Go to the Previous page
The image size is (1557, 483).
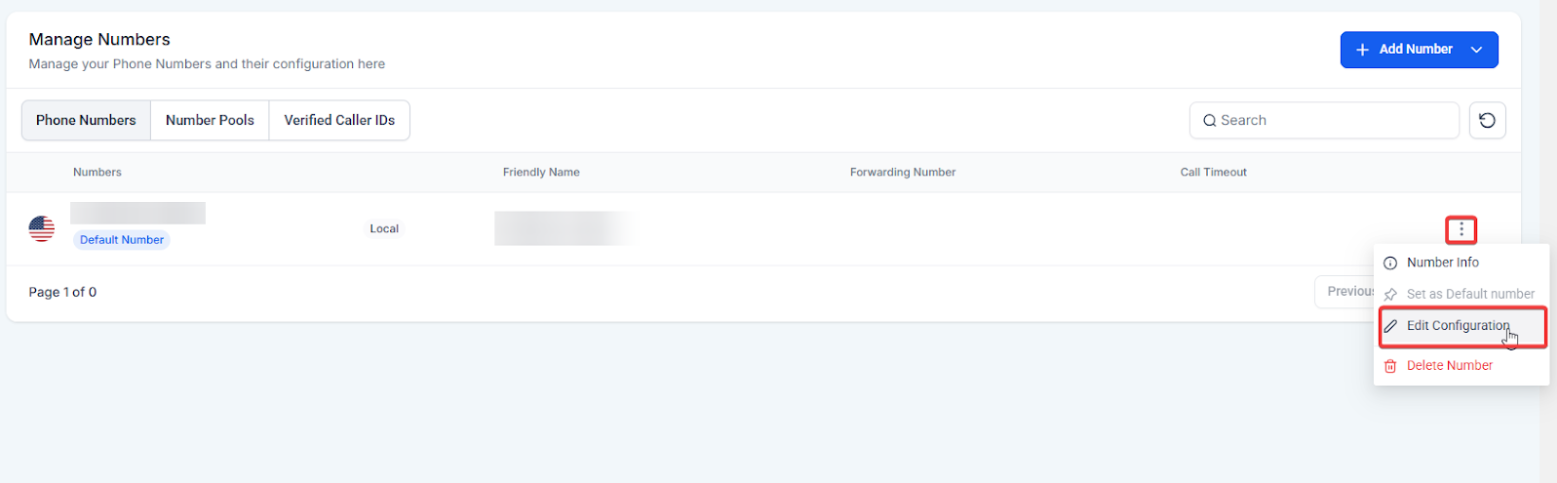coord(1345,291)
